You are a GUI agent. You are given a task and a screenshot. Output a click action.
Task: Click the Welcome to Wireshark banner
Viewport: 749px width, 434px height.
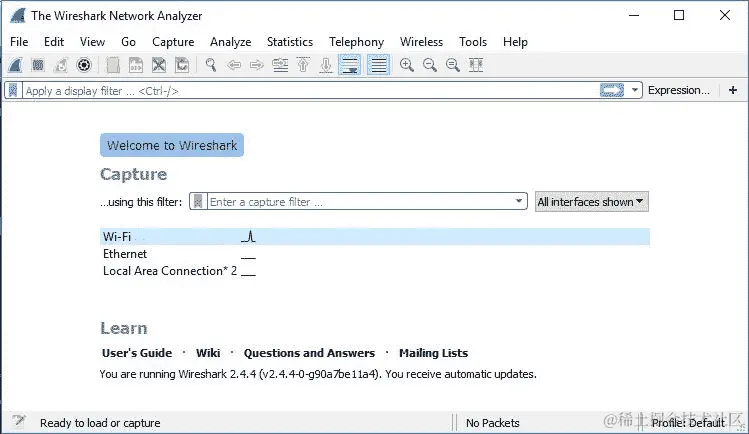pos(172,145)
